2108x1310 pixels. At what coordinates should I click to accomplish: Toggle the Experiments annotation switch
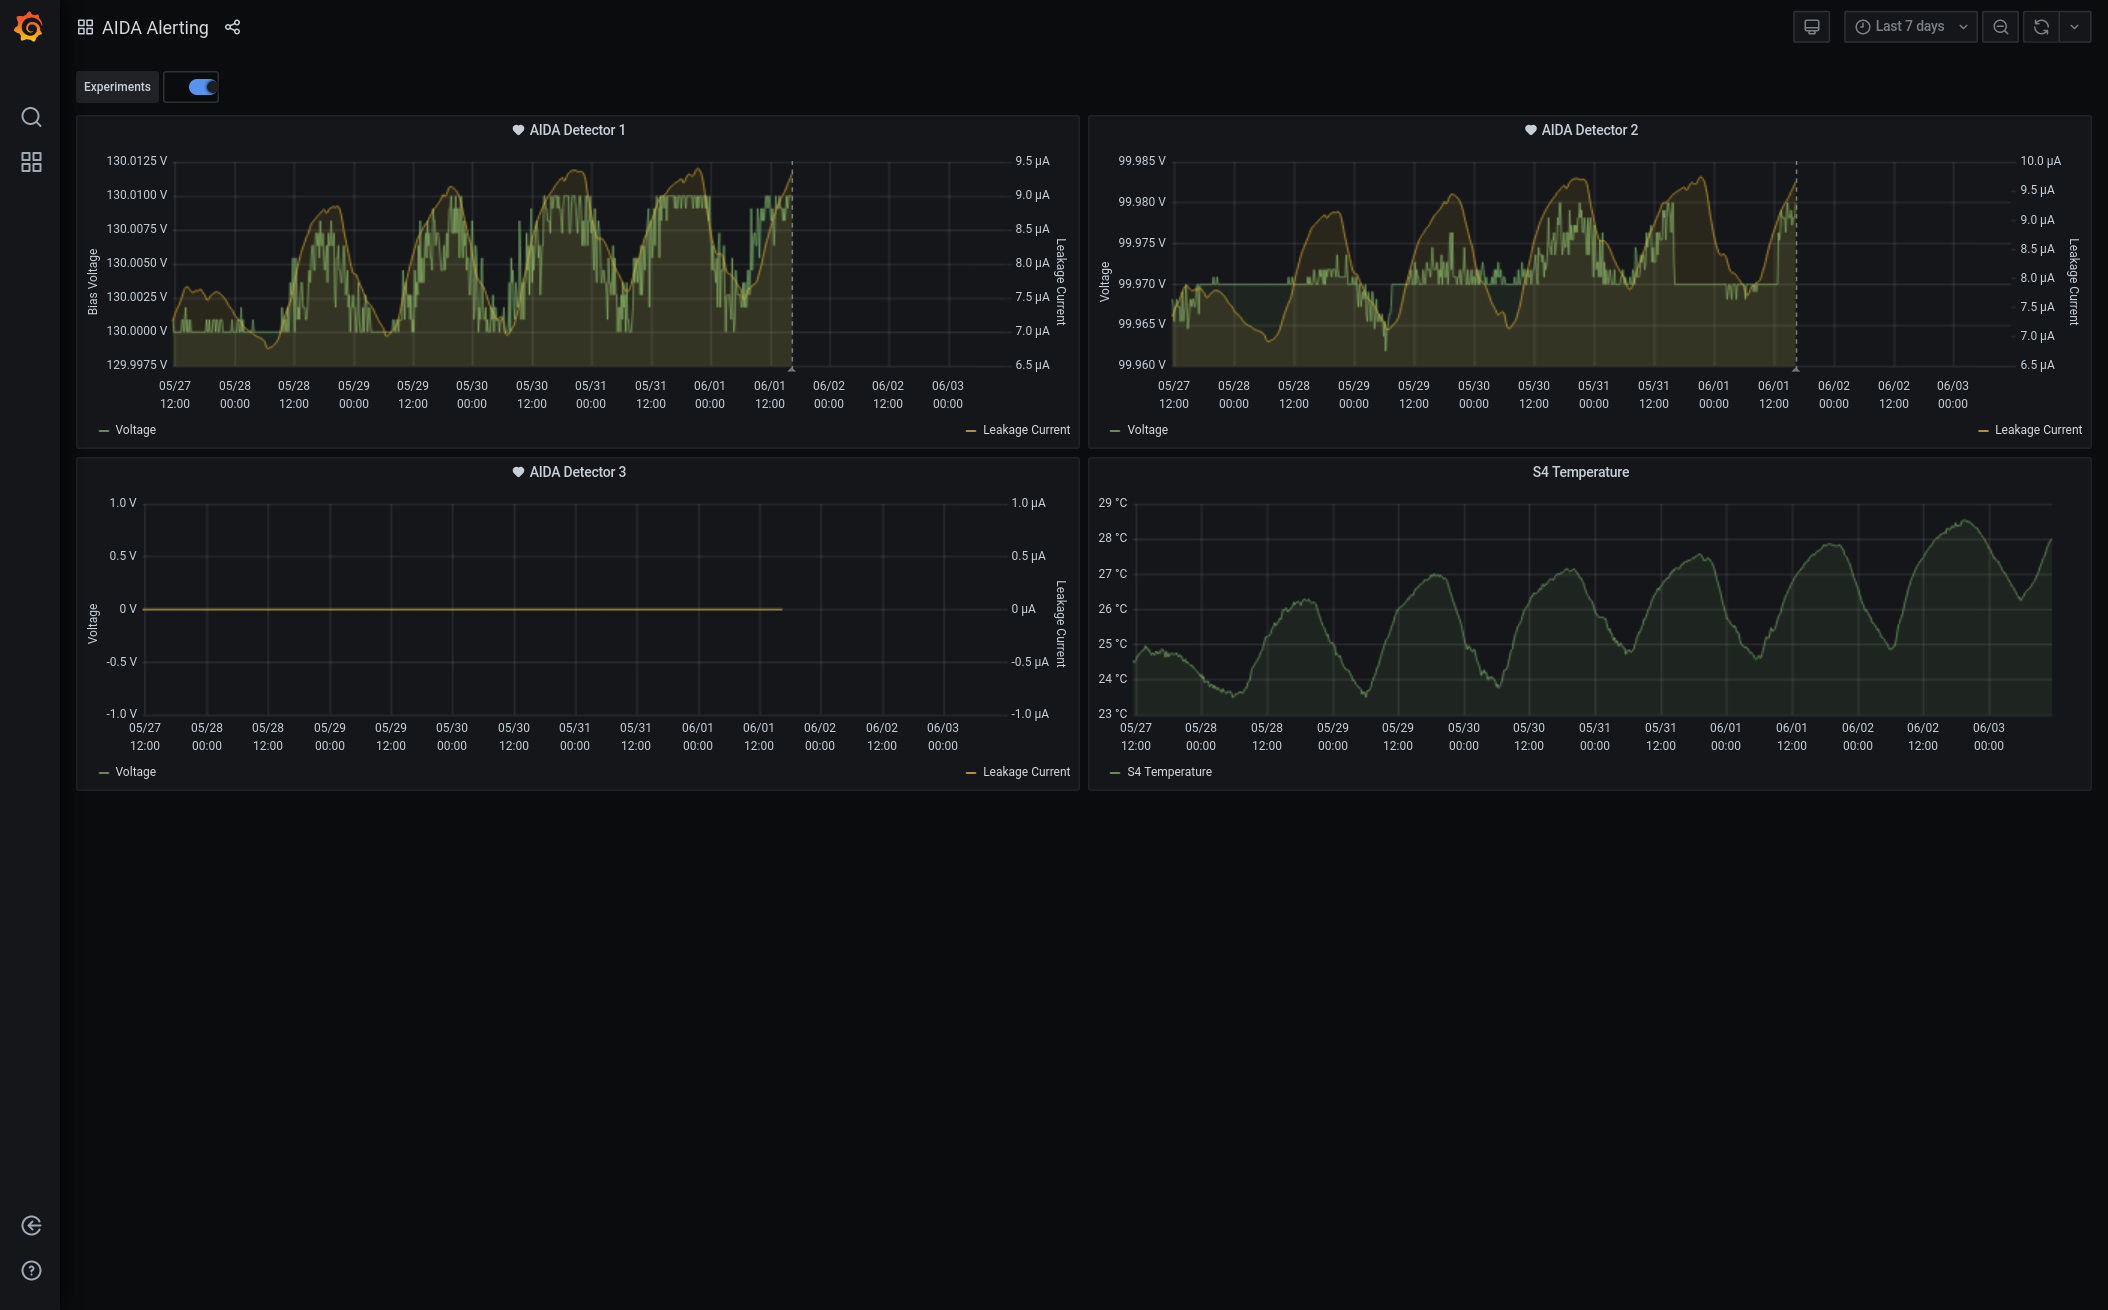tap(203, 87)
